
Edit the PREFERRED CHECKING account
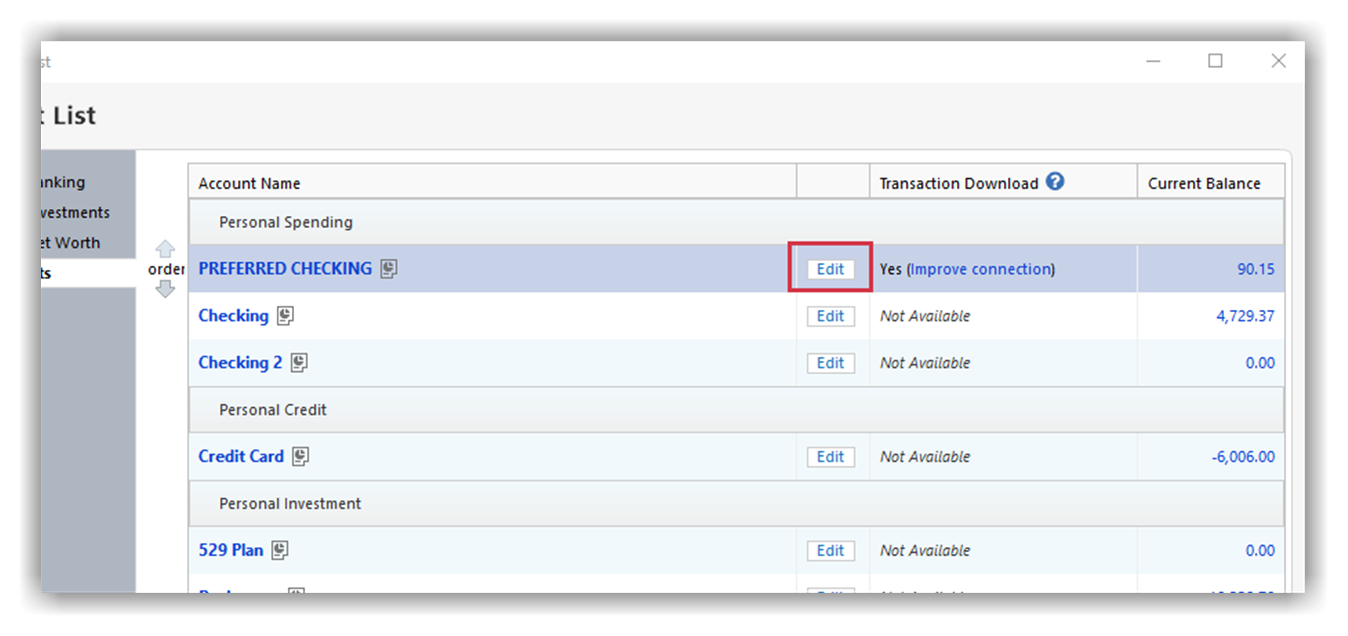coord(830,269)
